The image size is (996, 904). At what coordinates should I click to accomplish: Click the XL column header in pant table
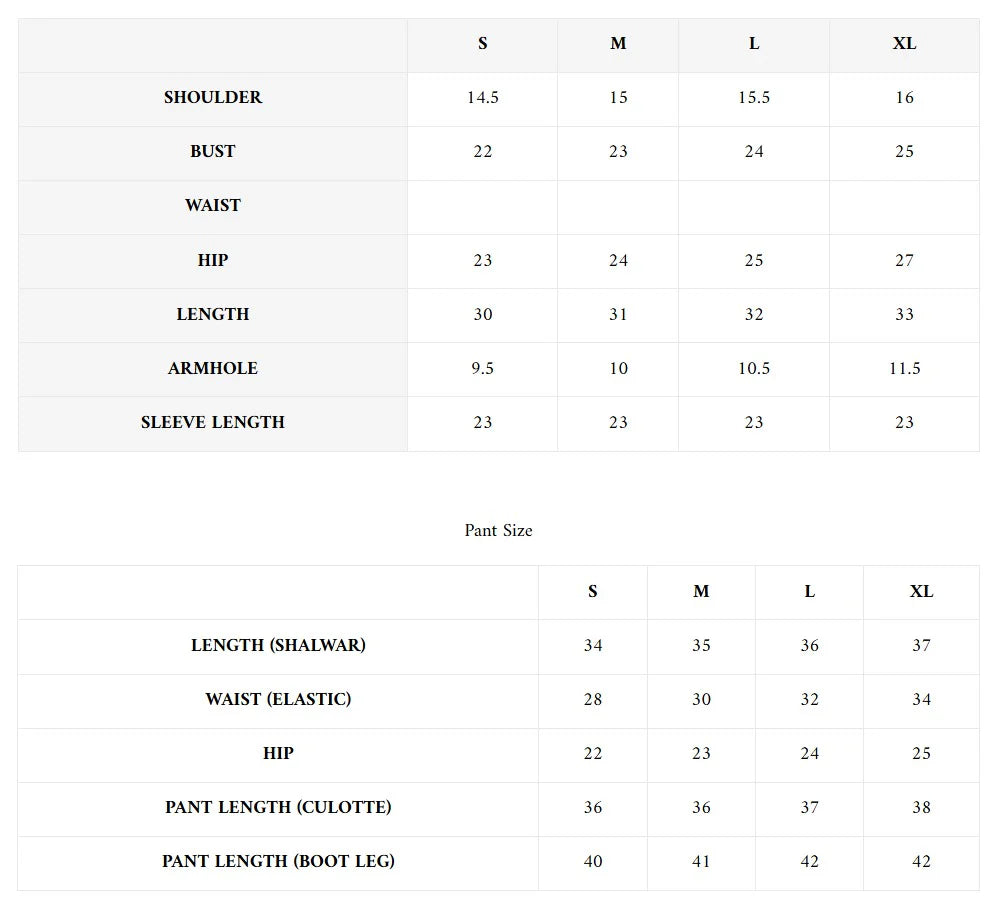921,592
